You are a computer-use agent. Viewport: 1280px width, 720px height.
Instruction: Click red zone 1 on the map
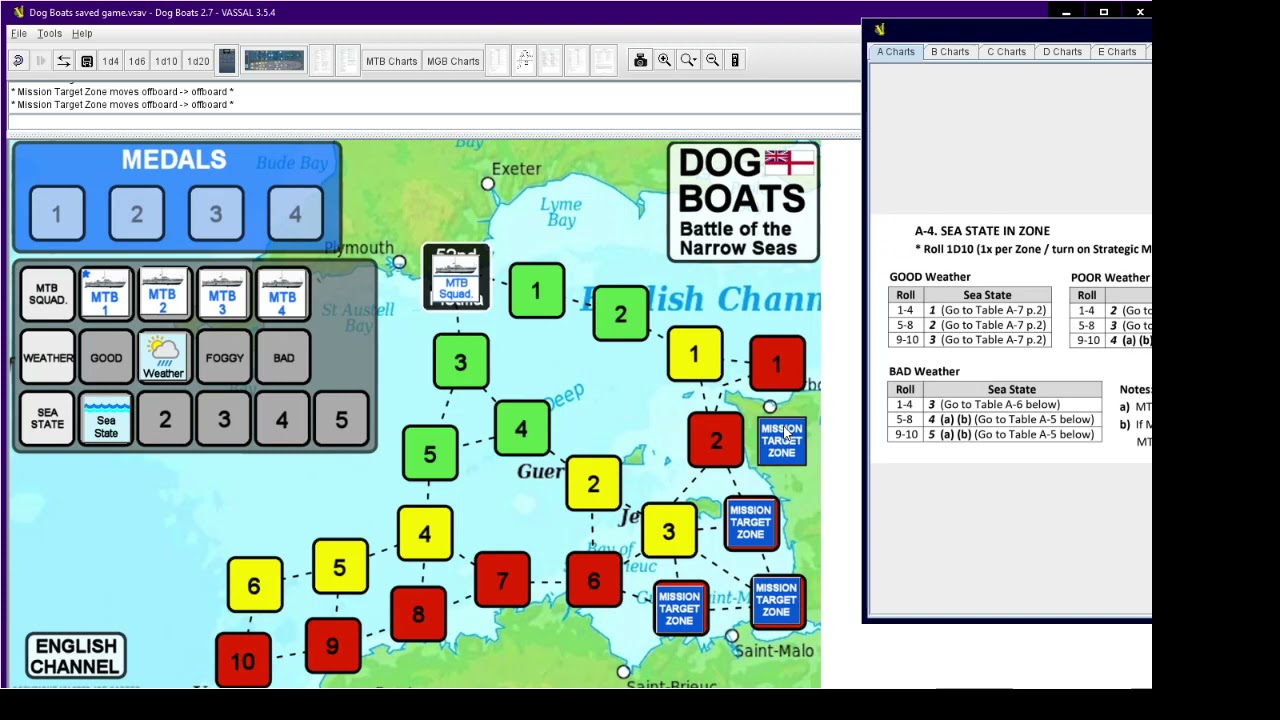[x=777, y=364]
